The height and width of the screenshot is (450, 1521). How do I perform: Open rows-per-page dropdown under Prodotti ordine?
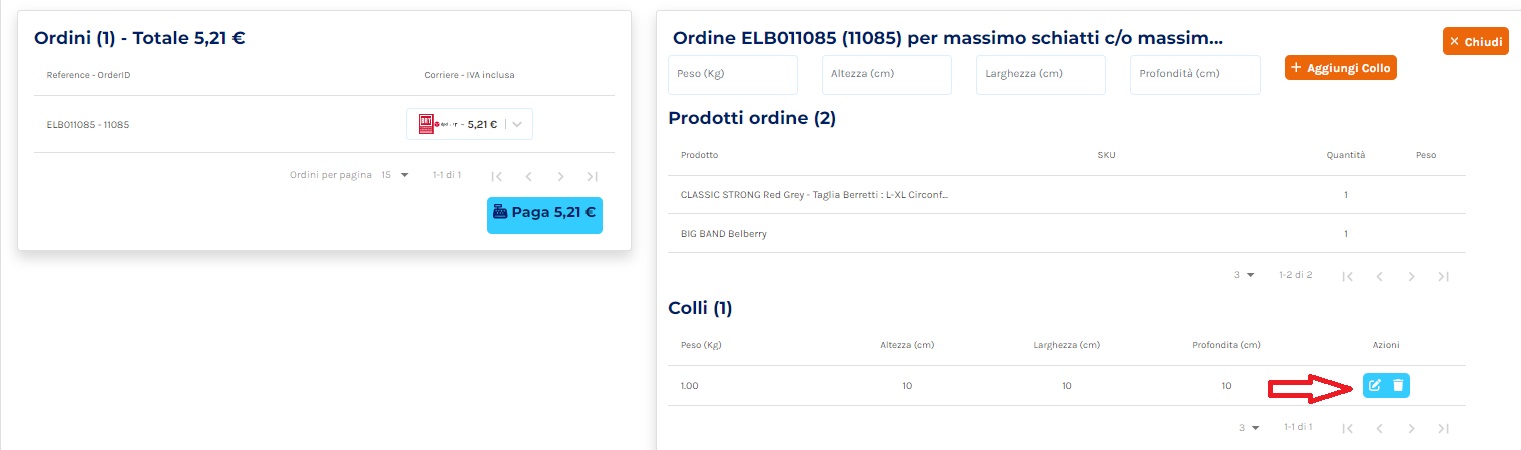point(1244,275)
